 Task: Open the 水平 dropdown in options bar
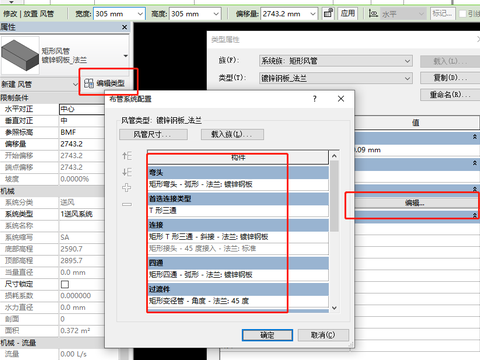click(x=421, y=14)
